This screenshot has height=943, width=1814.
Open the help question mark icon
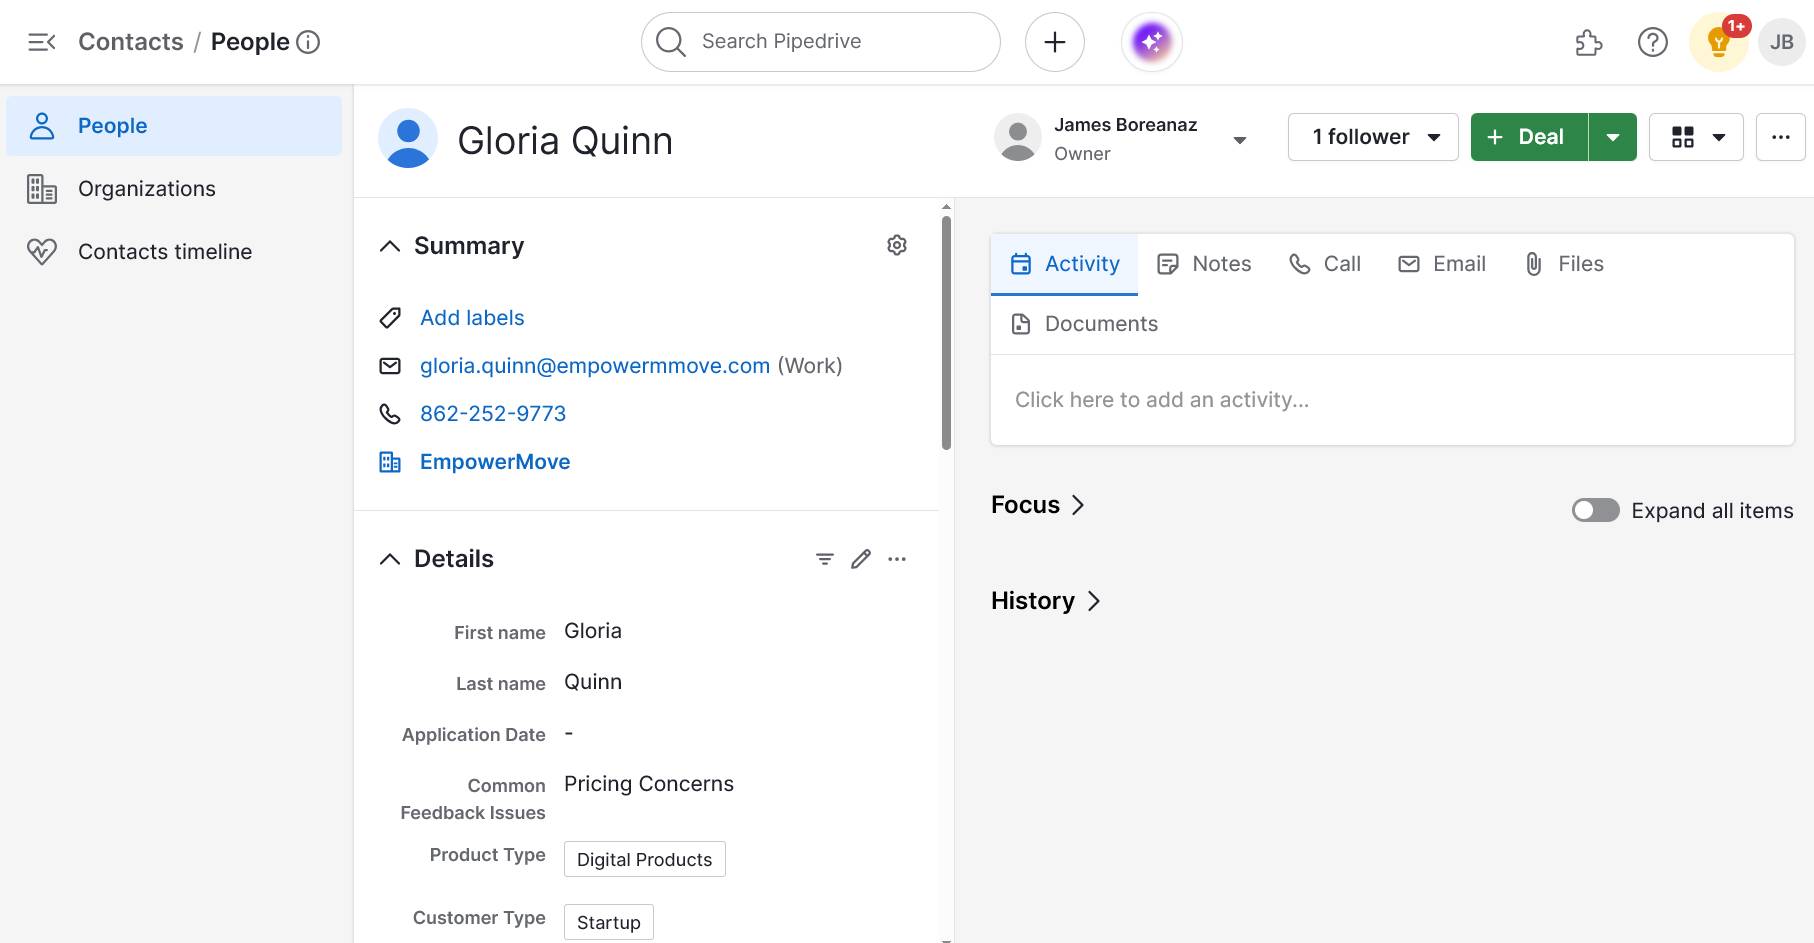pyautogui.click(x=1652, y=42)
